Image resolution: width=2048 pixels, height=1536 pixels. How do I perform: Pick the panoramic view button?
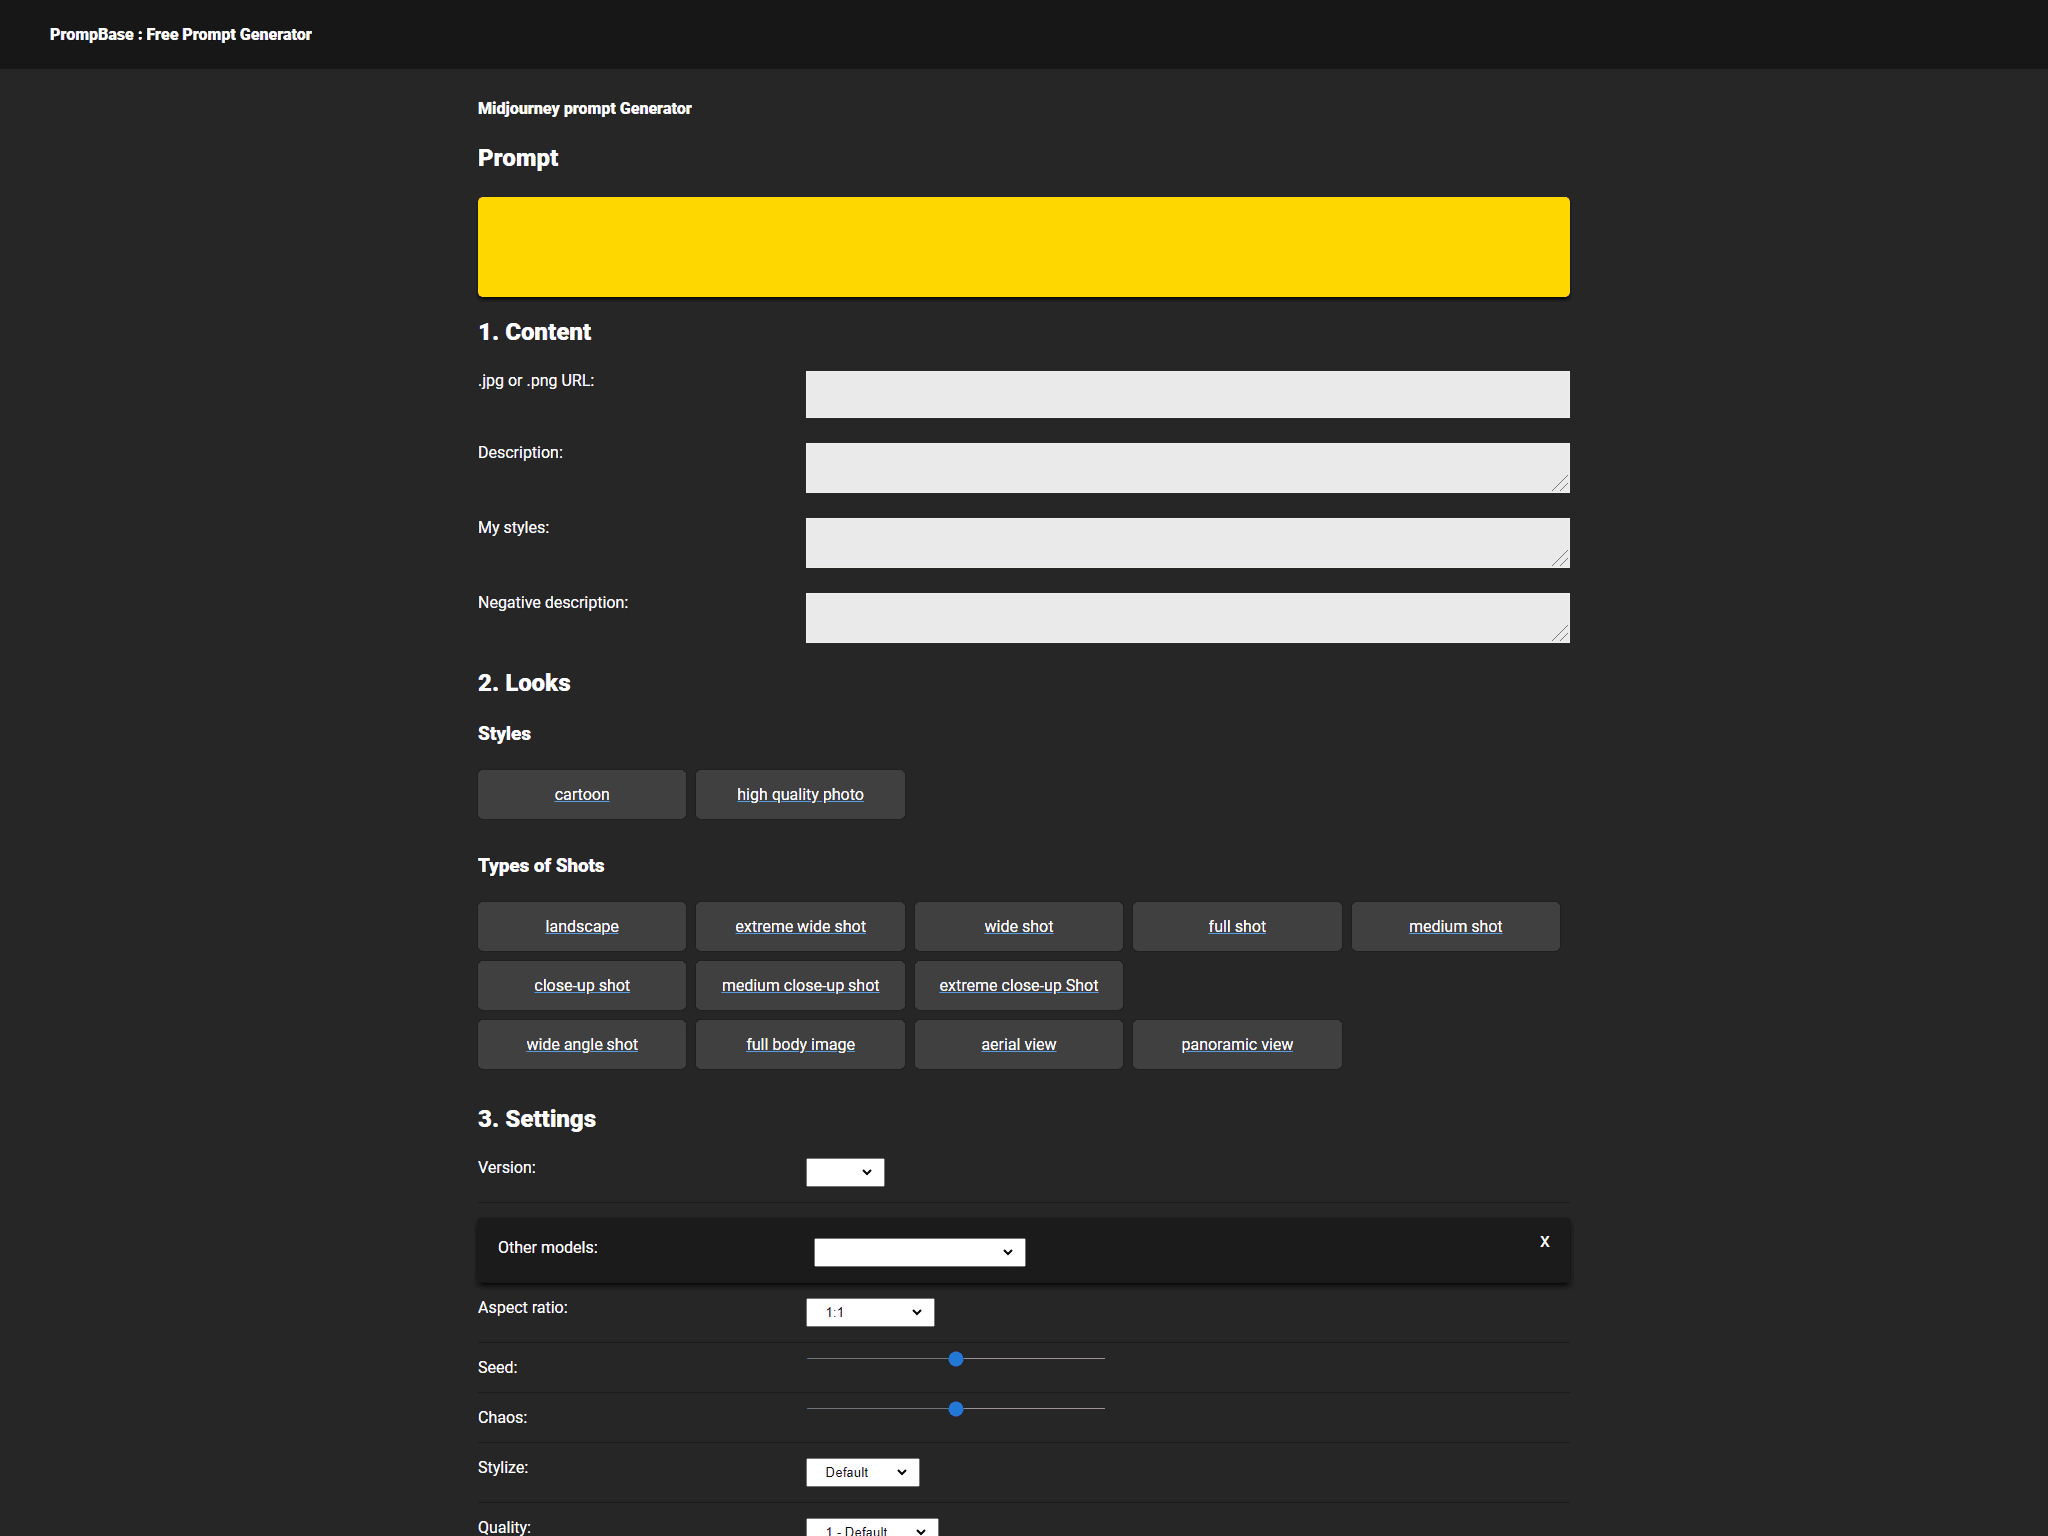coord(1237,1044)
